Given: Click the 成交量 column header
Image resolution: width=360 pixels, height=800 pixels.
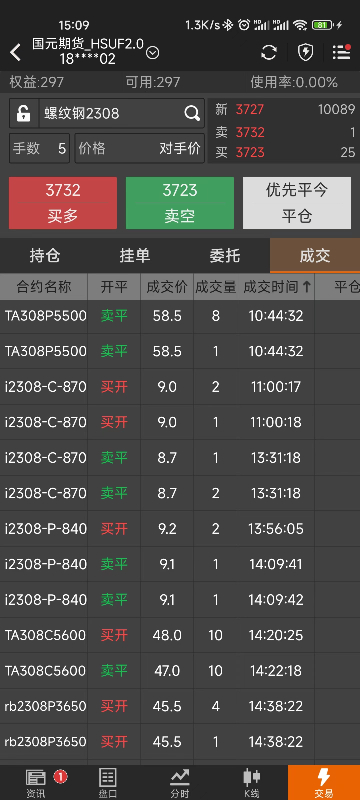Looking at the screenshot, I should click(216, 287).
